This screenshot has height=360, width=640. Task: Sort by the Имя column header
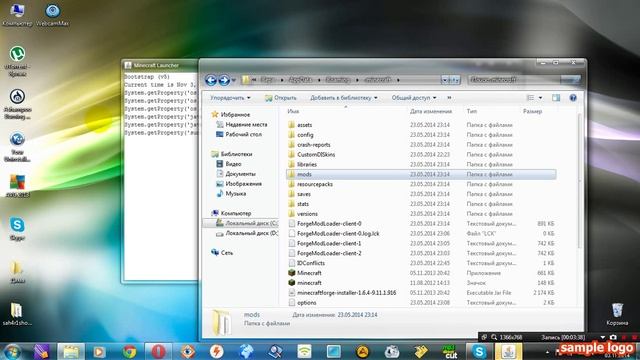[293, 111]
